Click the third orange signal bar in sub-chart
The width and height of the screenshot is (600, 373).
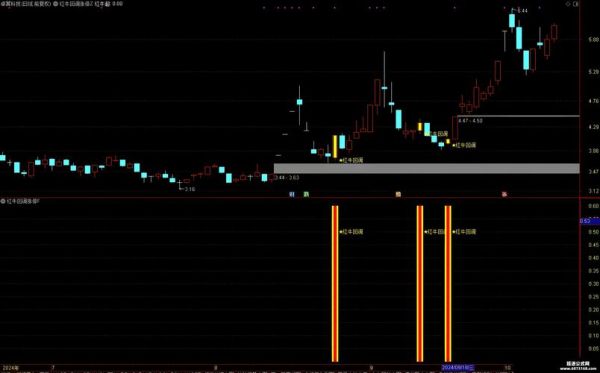448,283
